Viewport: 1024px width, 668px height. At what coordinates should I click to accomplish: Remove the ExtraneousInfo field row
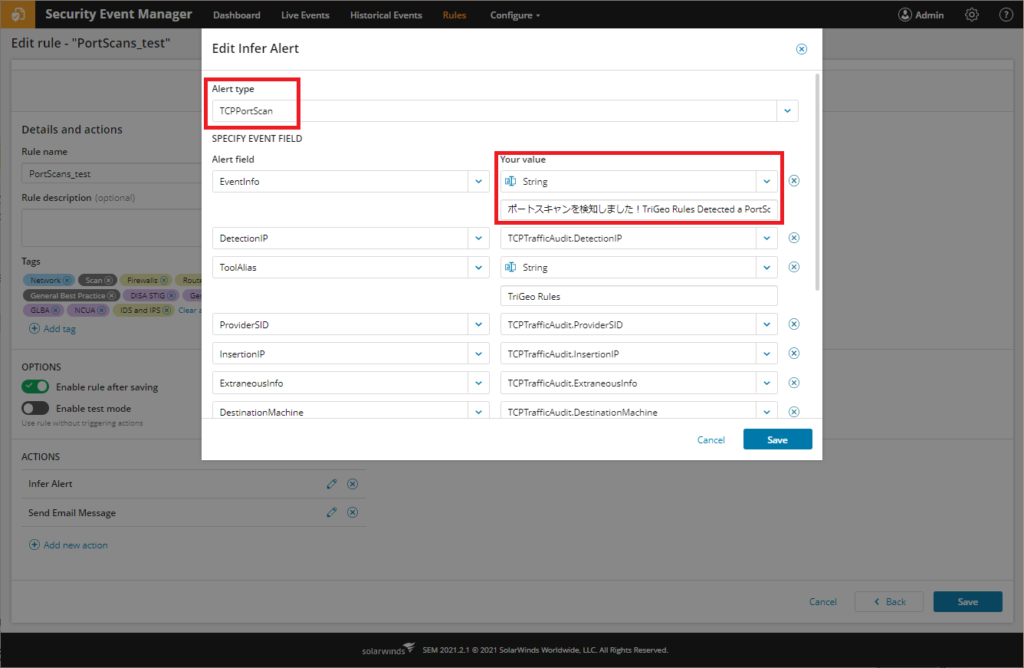point(794,383)
